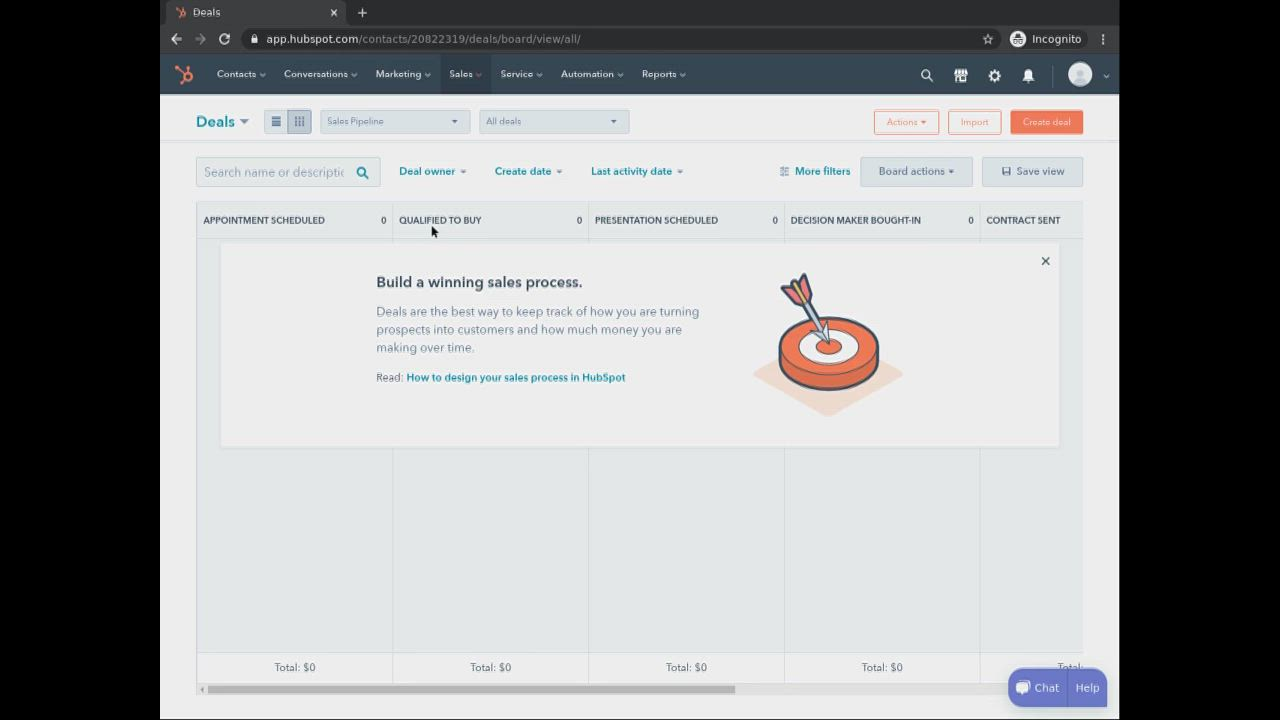Viewport: 1280px width, 720px height.
Task: Open the Help widget button
Action: (1087, 688)
